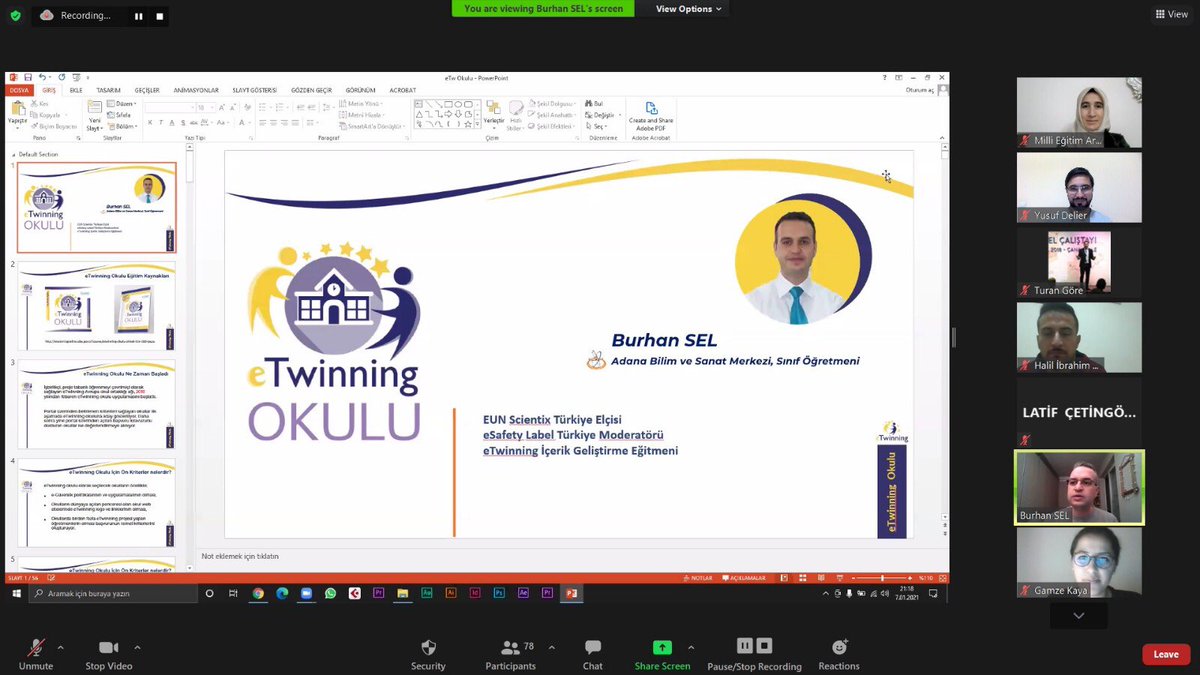
Task: Click the View layout button
Action: coord(1172,14)
